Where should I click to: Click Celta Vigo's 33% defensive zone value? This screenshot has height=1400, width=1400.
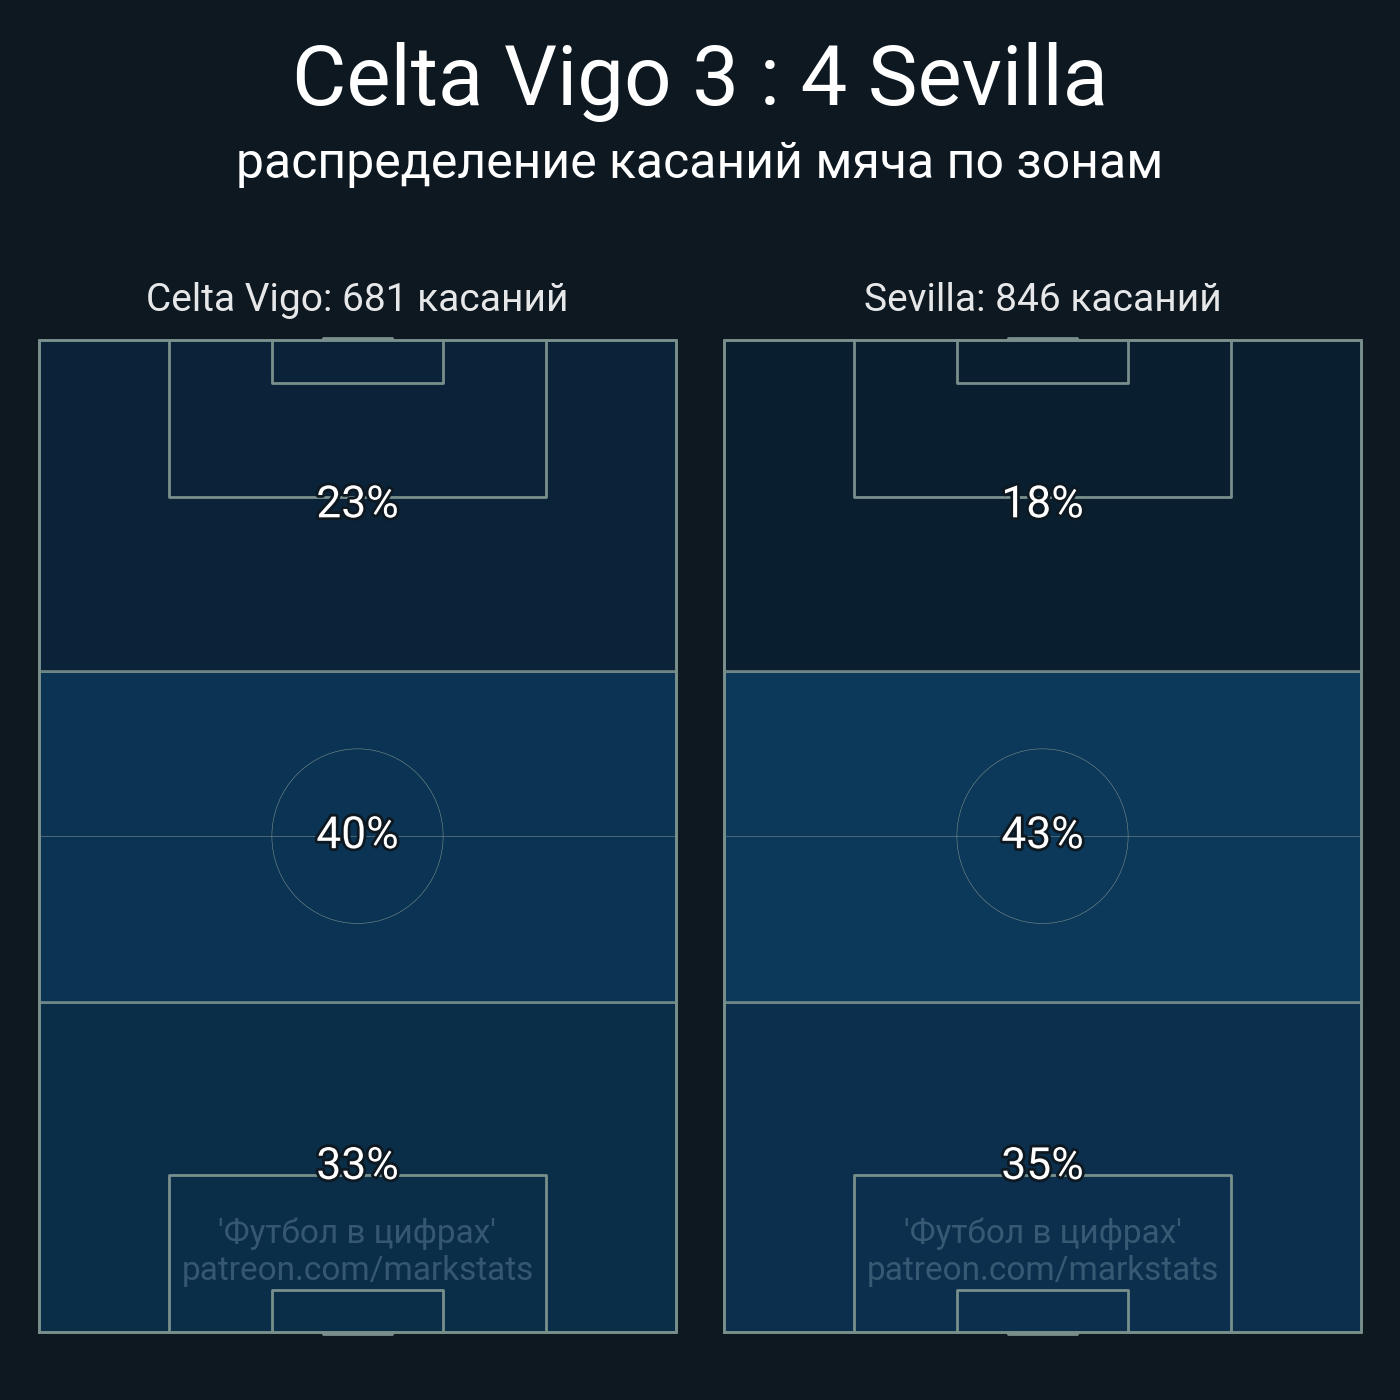click(x=357, y=1164)
